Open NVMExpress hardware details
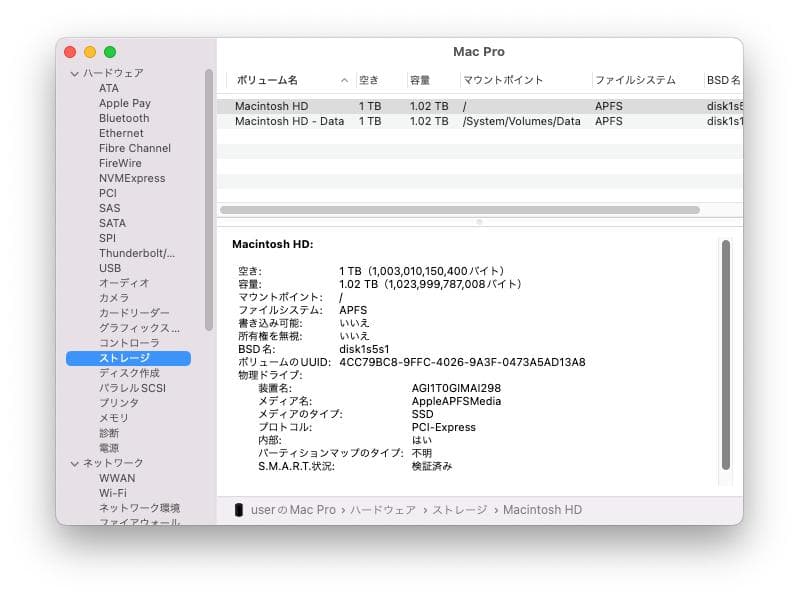Screen dimensions: 799x599 [x=132, y=178]
